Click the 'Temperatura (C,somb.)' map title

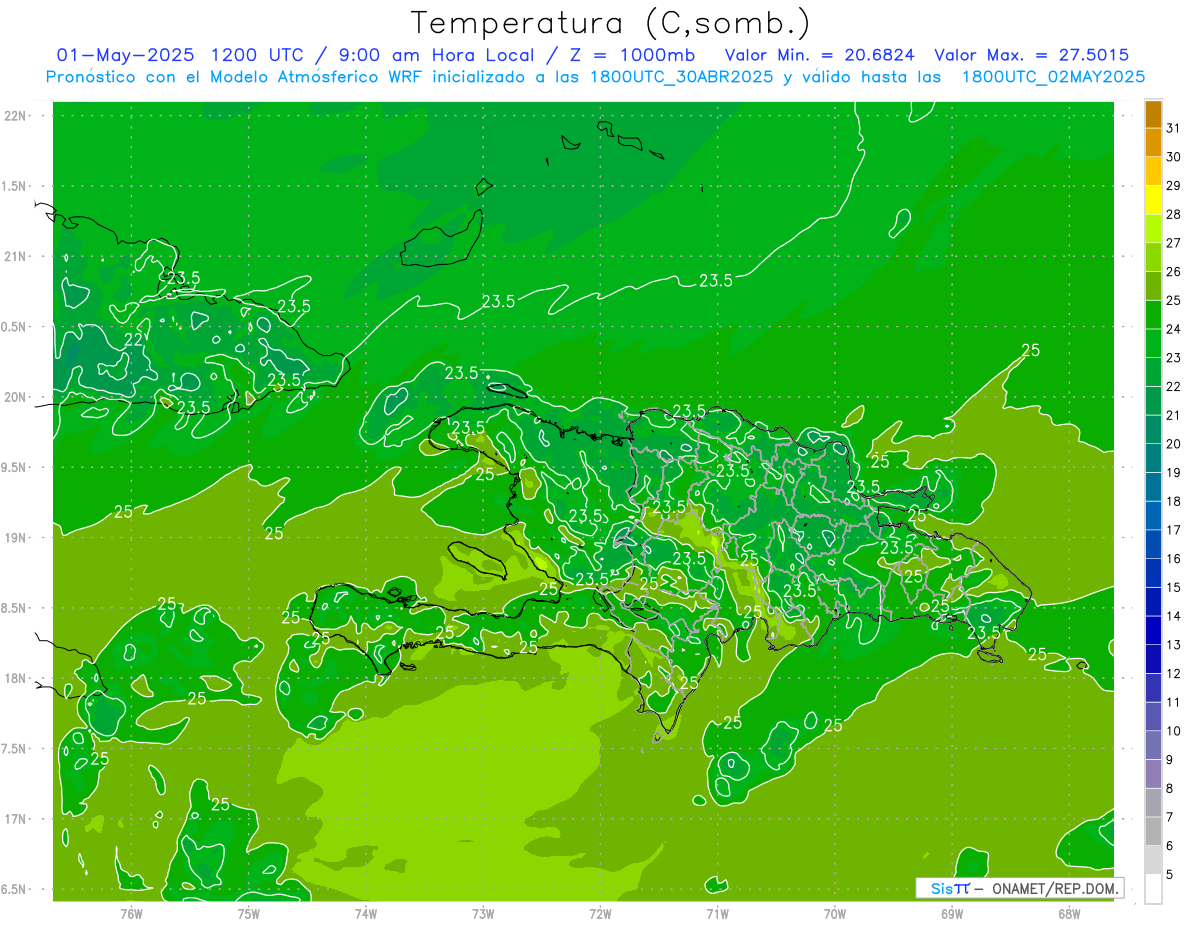(x=611, y=24)
